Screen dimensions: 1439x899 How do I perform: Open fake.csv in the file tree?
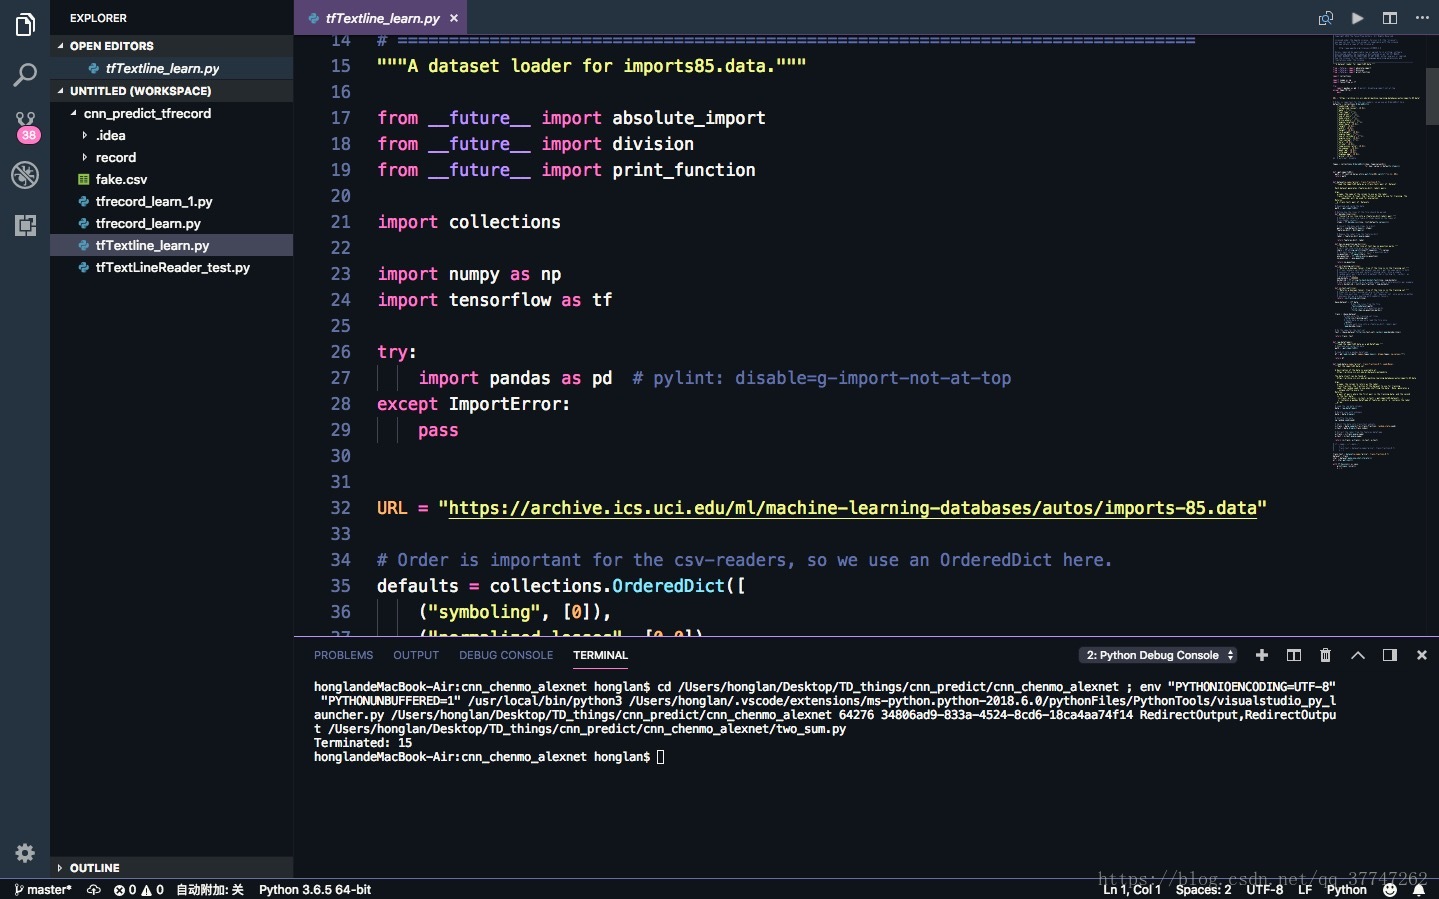coord(172,179)
